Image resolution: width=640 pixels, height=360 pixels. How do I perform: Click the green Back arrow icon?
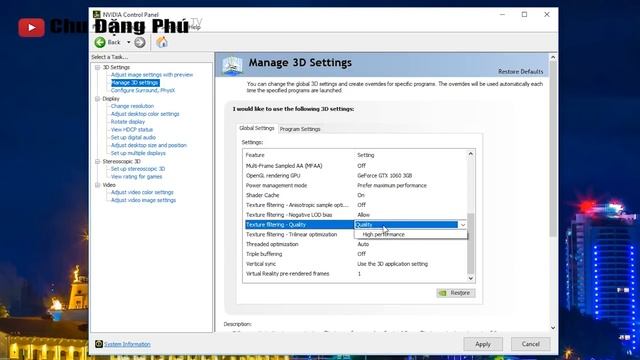[x=100, y=42]
